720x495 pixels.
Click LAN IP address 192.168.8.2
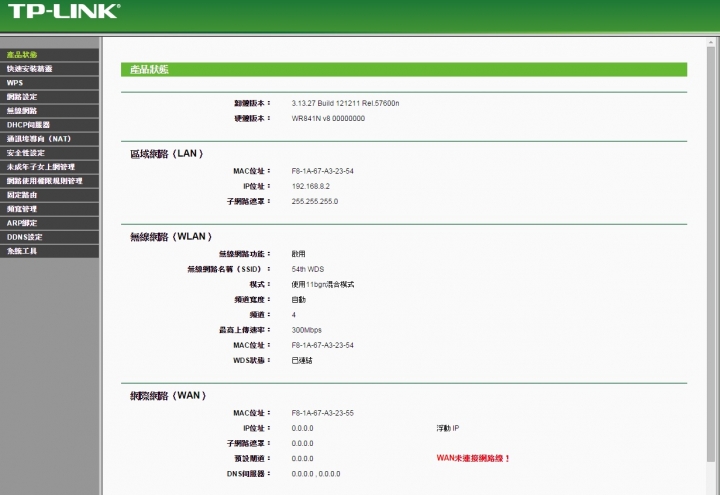(310, 186)
